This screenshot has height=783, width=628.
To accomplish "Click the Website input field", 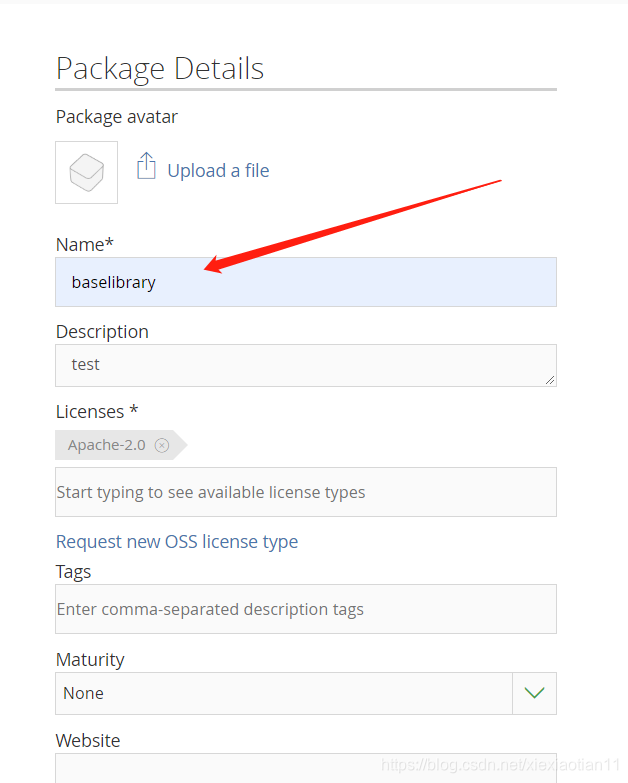I will pyautogui.click(x=306, y=768).
